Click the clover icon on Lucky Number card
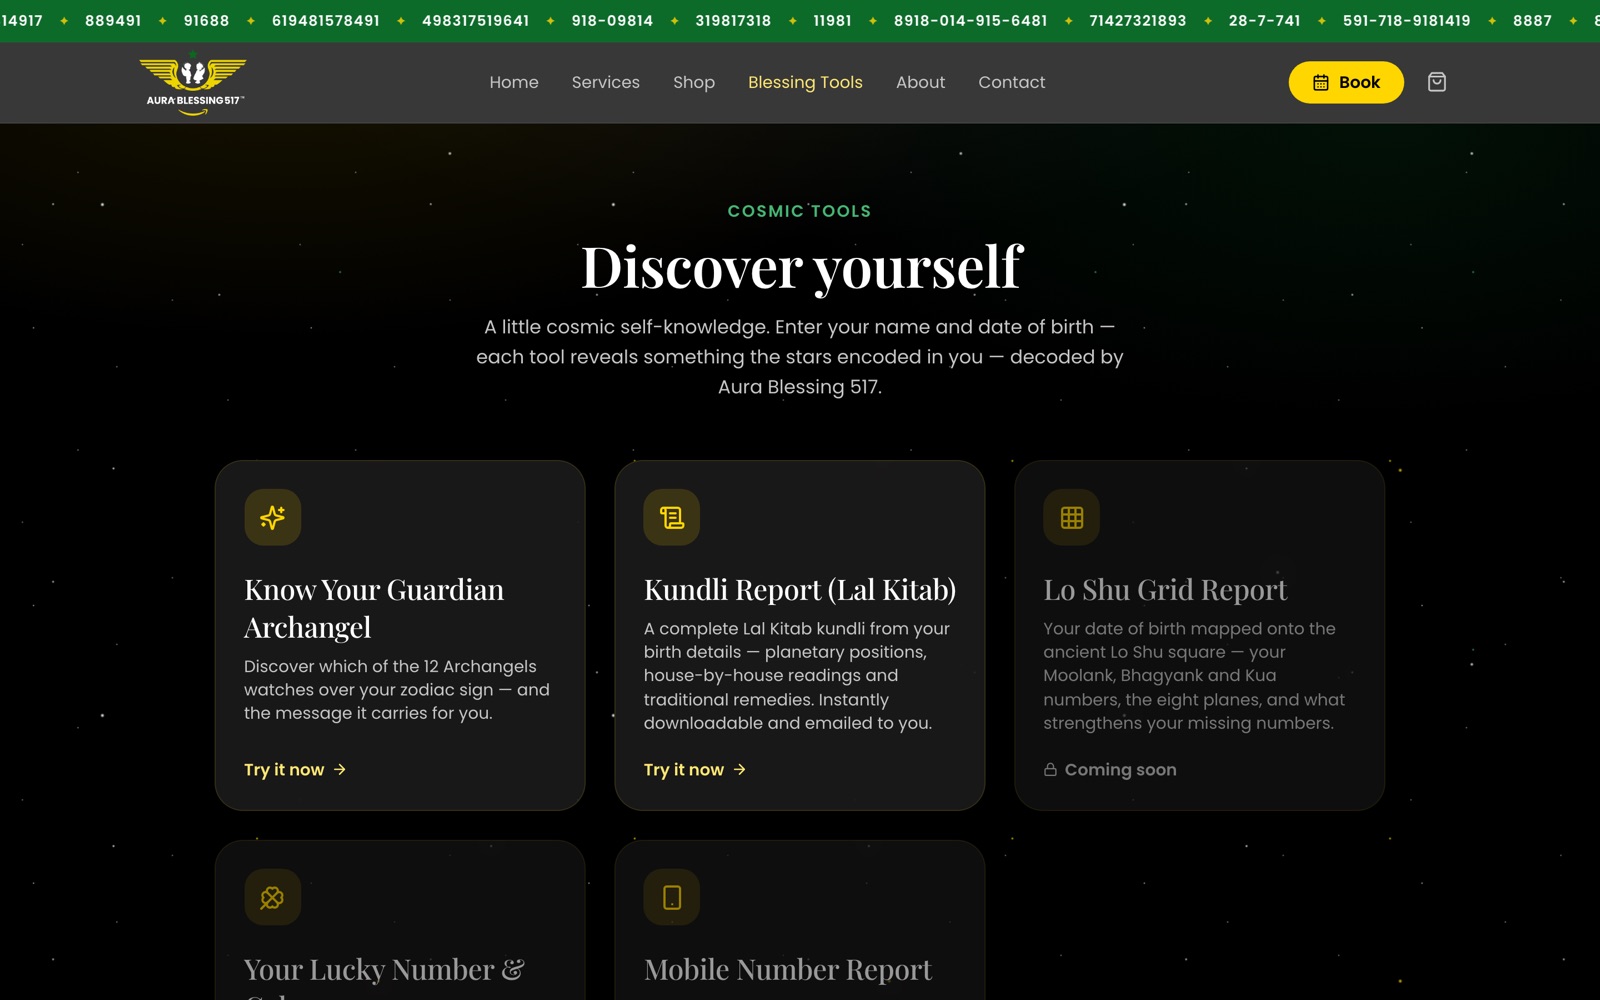The image size is (1600, 1000). [273, 897]
